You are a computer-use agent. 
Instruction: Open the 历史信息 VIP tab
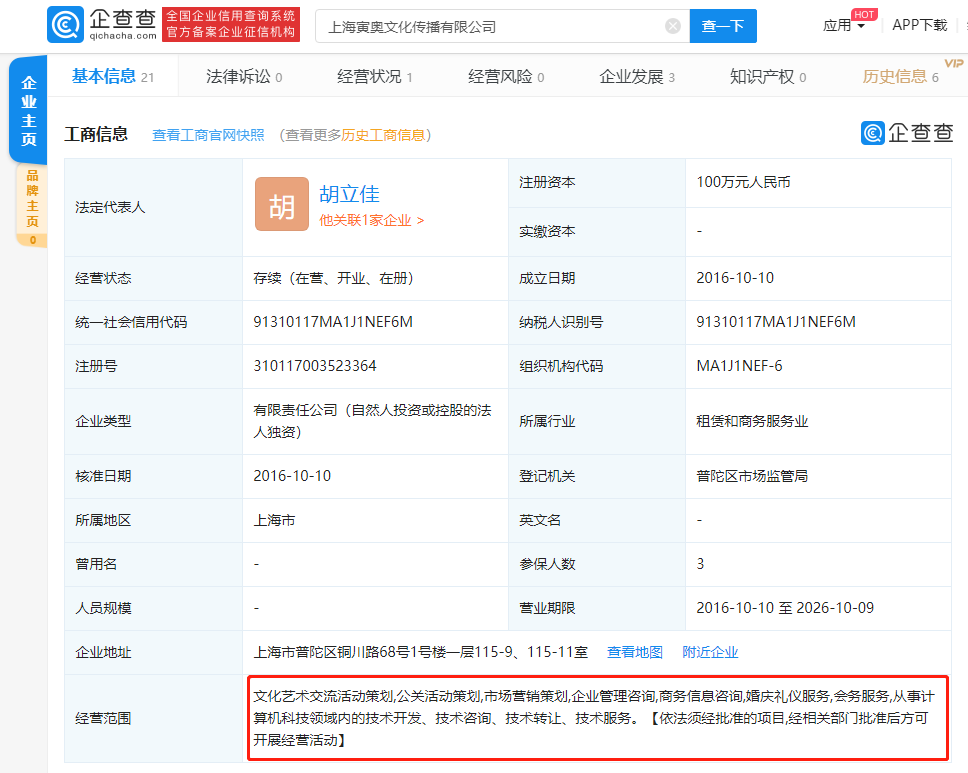[901, 77]
